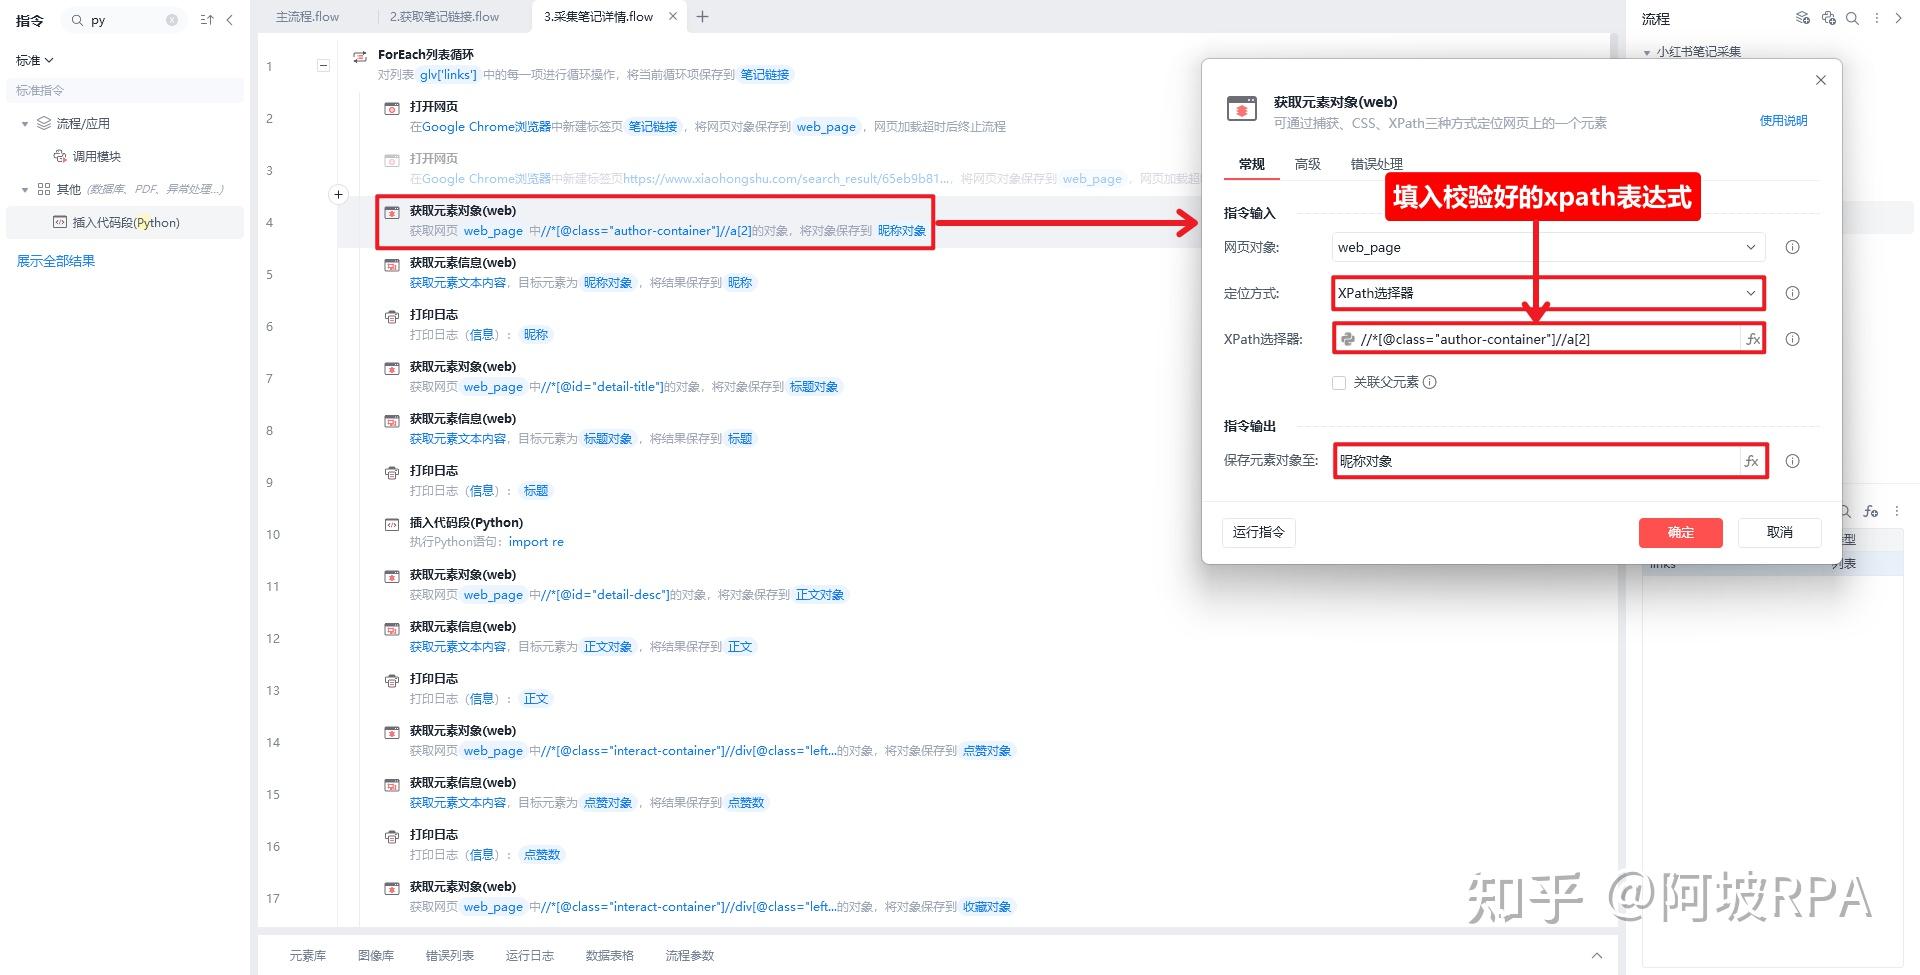The height and width of the screenshot is (975, 1920).
Task: Click the fx icon beside the XPath selector input
Action: [x=1753, y=339]
